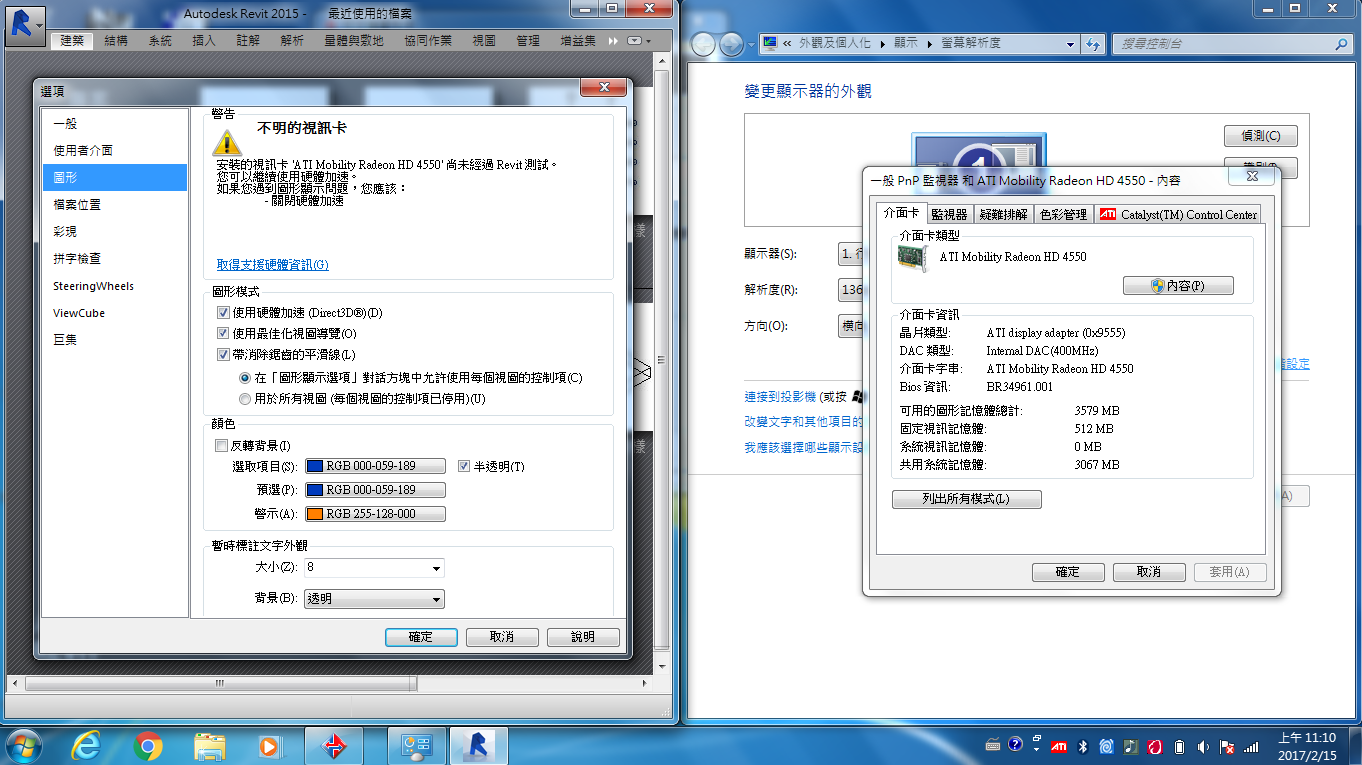
Task: Open the display (顯示器) dropdown in Control Panel
Action: point(851,253)
